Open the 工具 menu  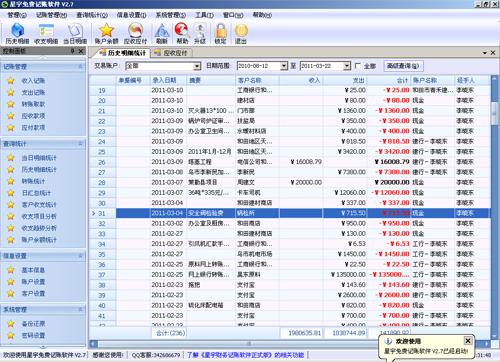coord(204,15)
